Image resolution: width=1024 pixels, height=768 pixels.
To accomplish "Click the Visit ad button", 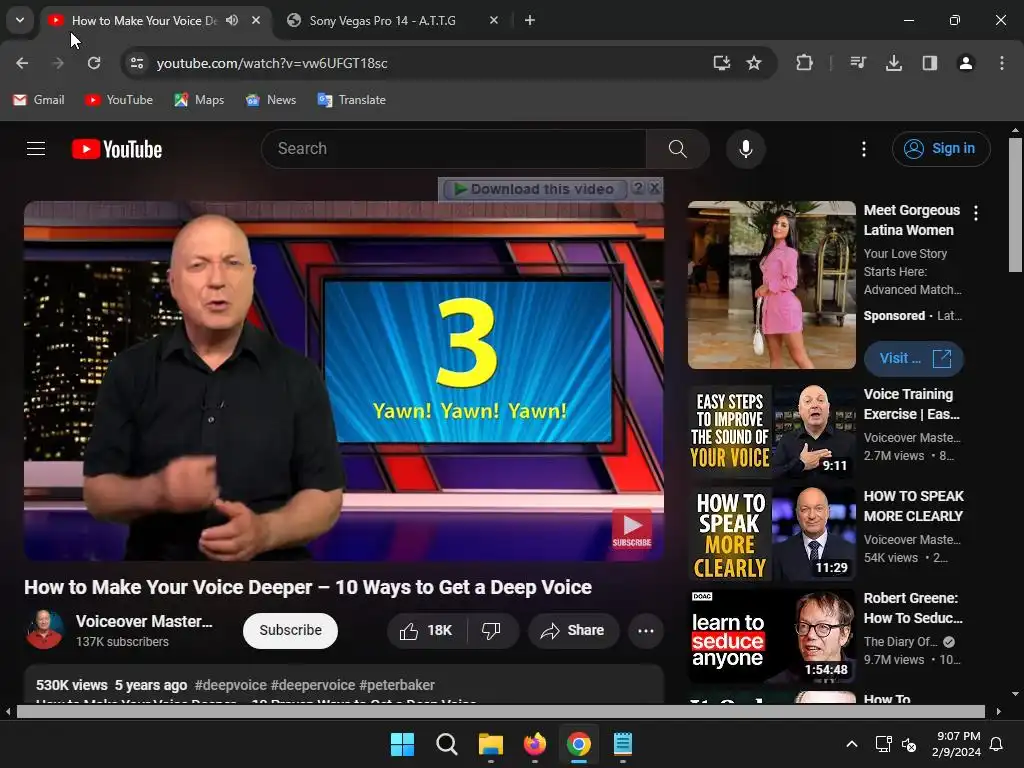I will click(914, 359).
